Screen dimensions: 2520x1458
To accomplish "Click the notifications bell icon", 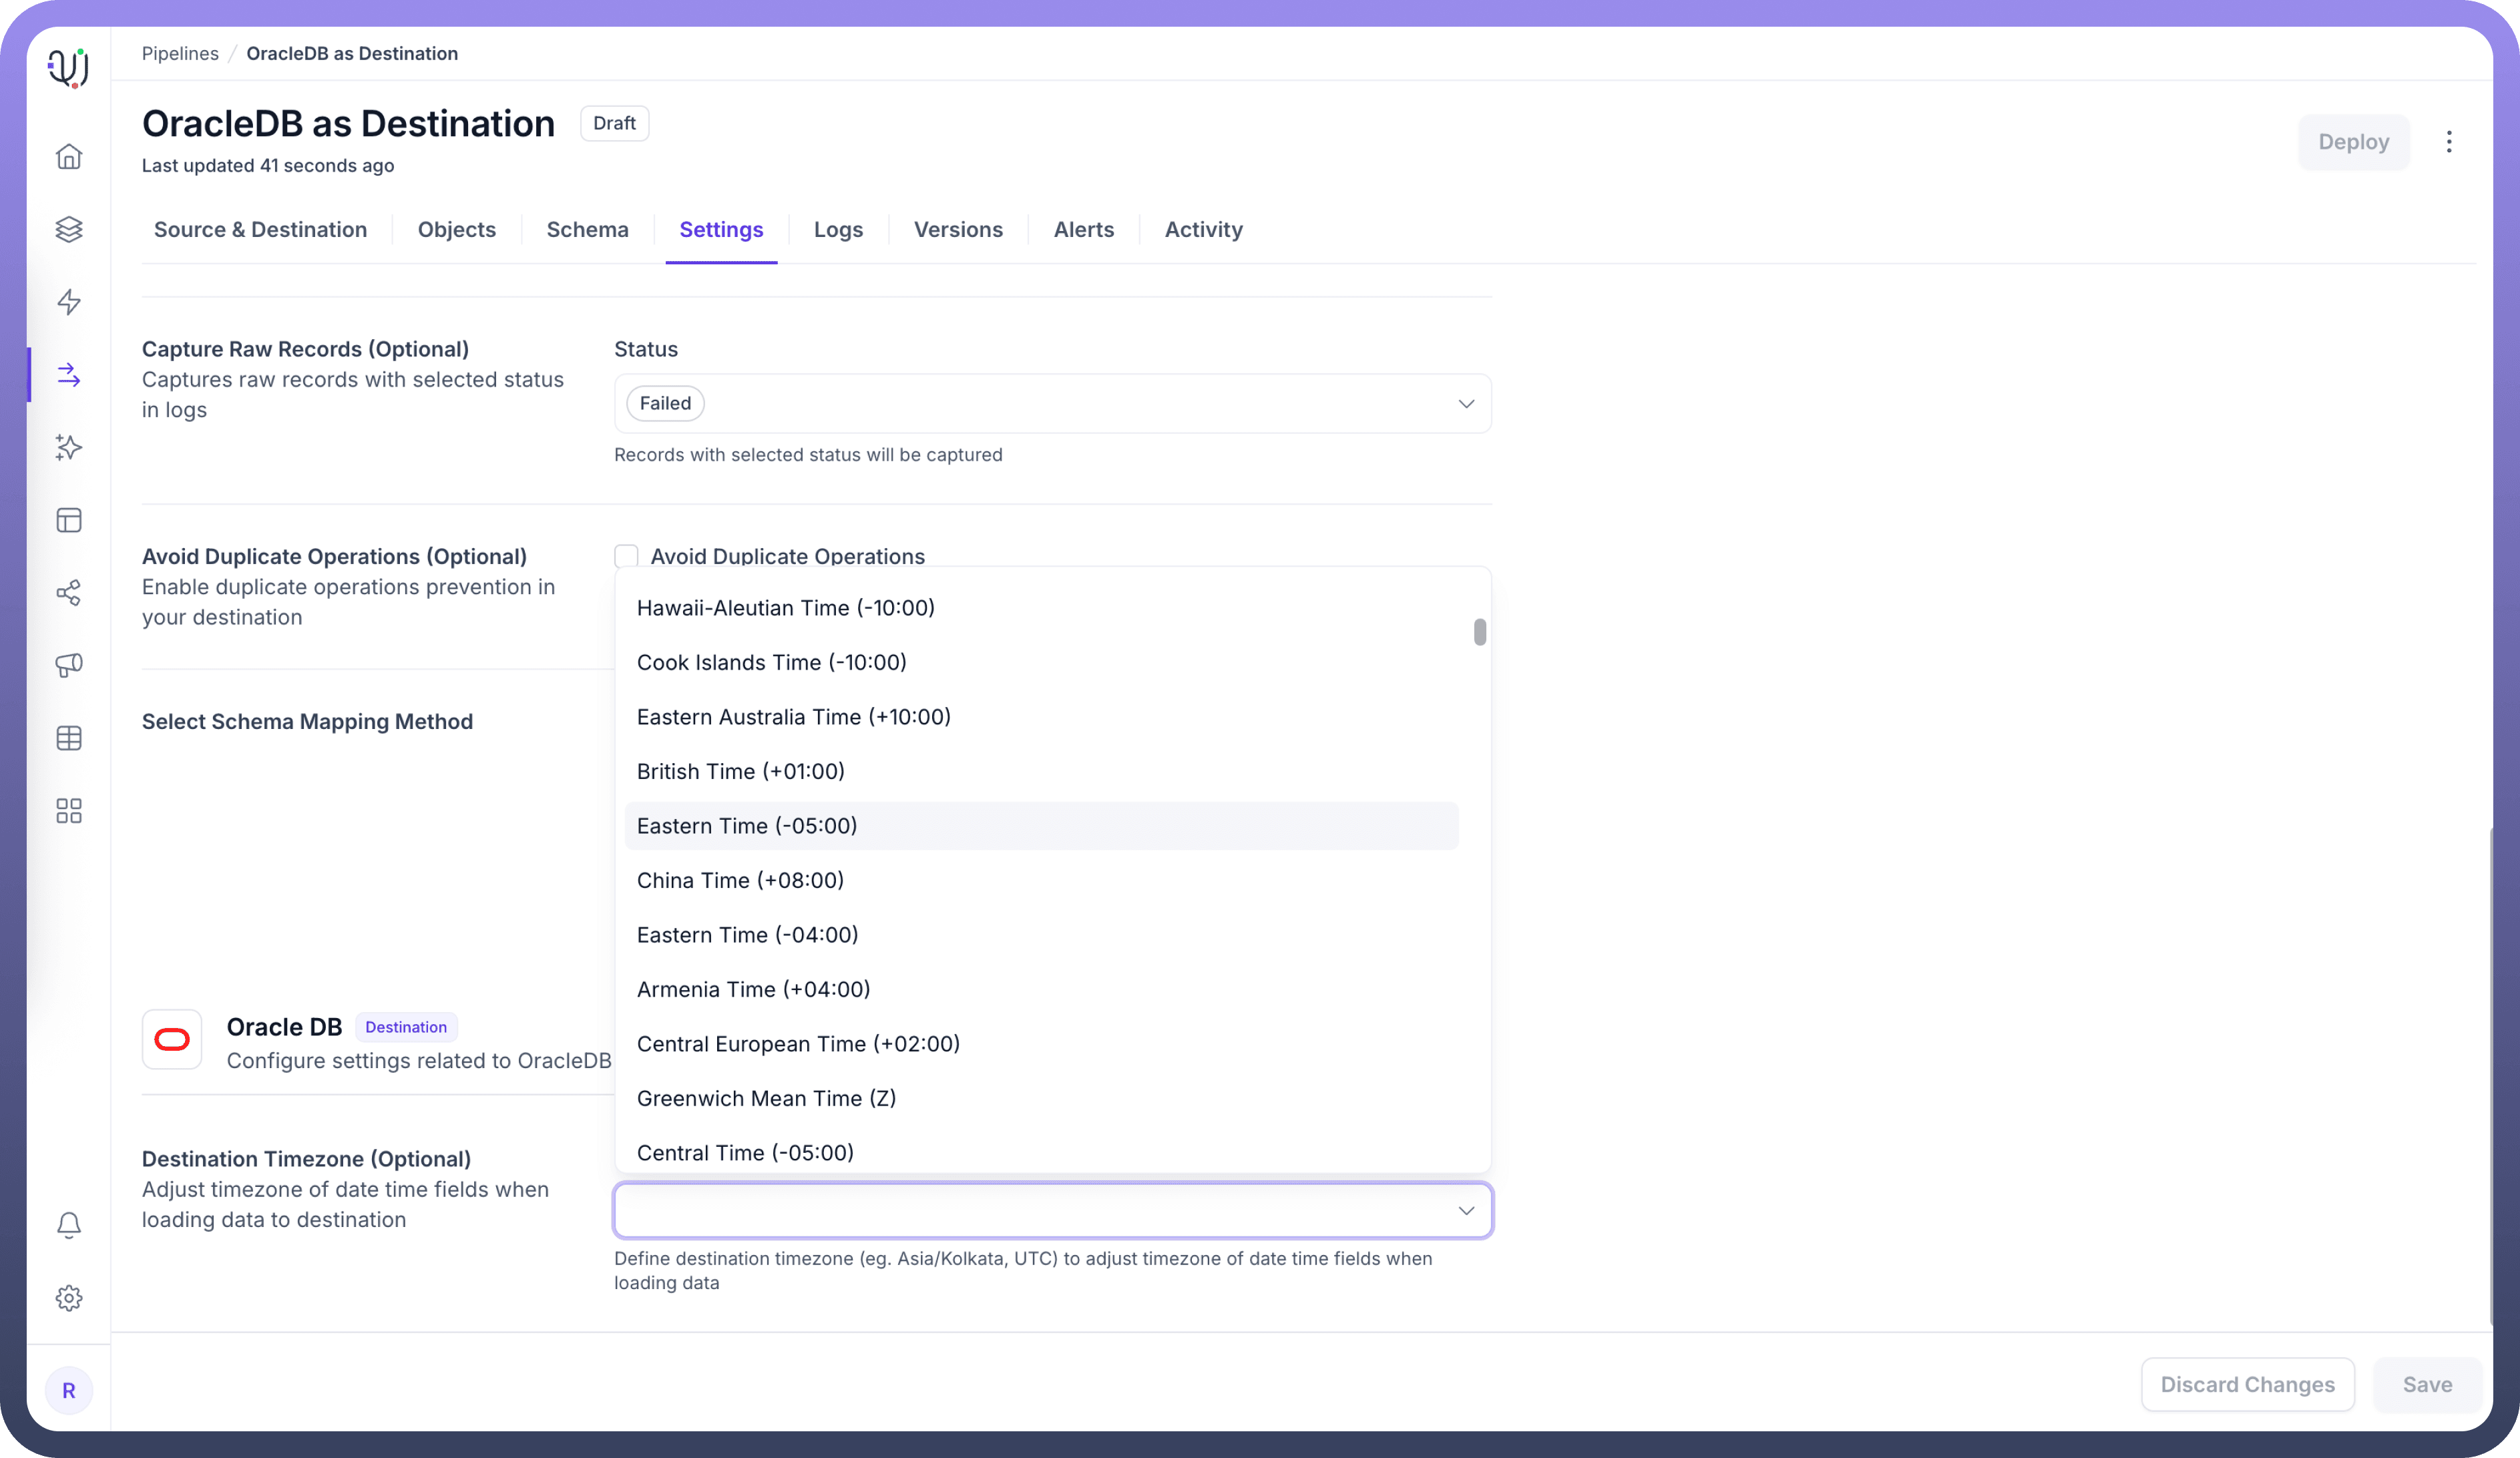I will tap(69, 1225).
